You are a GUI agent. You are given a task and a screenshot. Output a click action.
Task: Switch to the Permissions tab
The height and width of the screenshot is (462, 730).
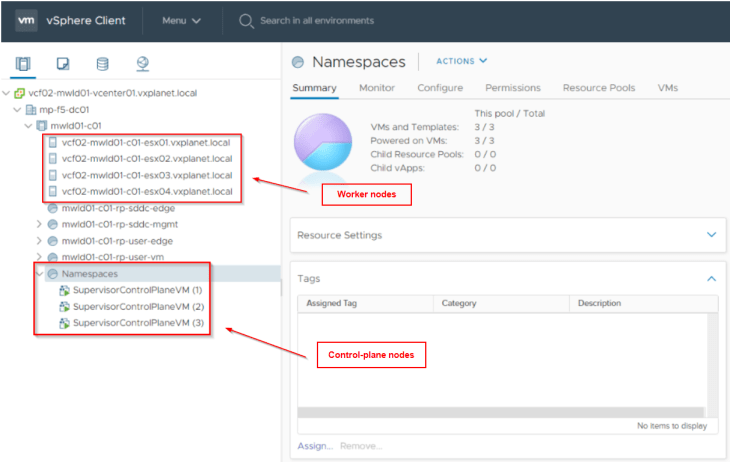(x=513, y=88)
